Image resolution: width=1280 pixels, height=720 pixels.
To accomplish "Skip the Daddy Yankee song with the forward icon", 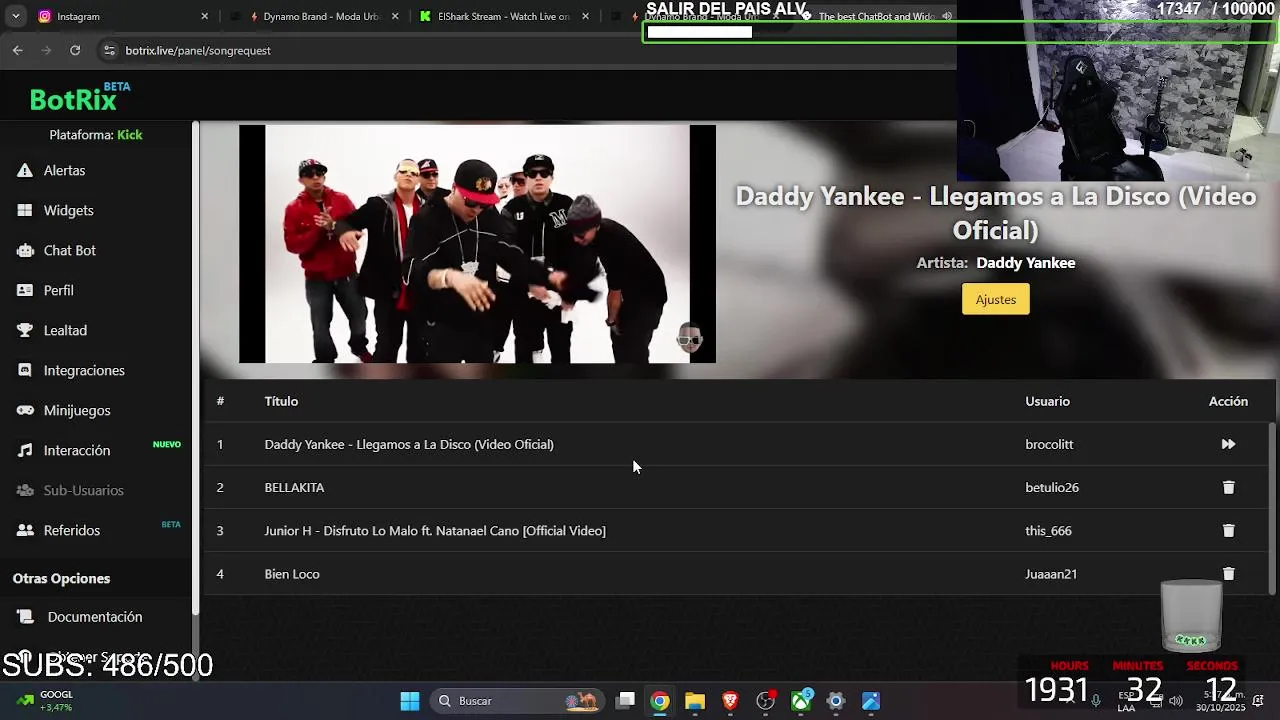I will coord(1228,444).
